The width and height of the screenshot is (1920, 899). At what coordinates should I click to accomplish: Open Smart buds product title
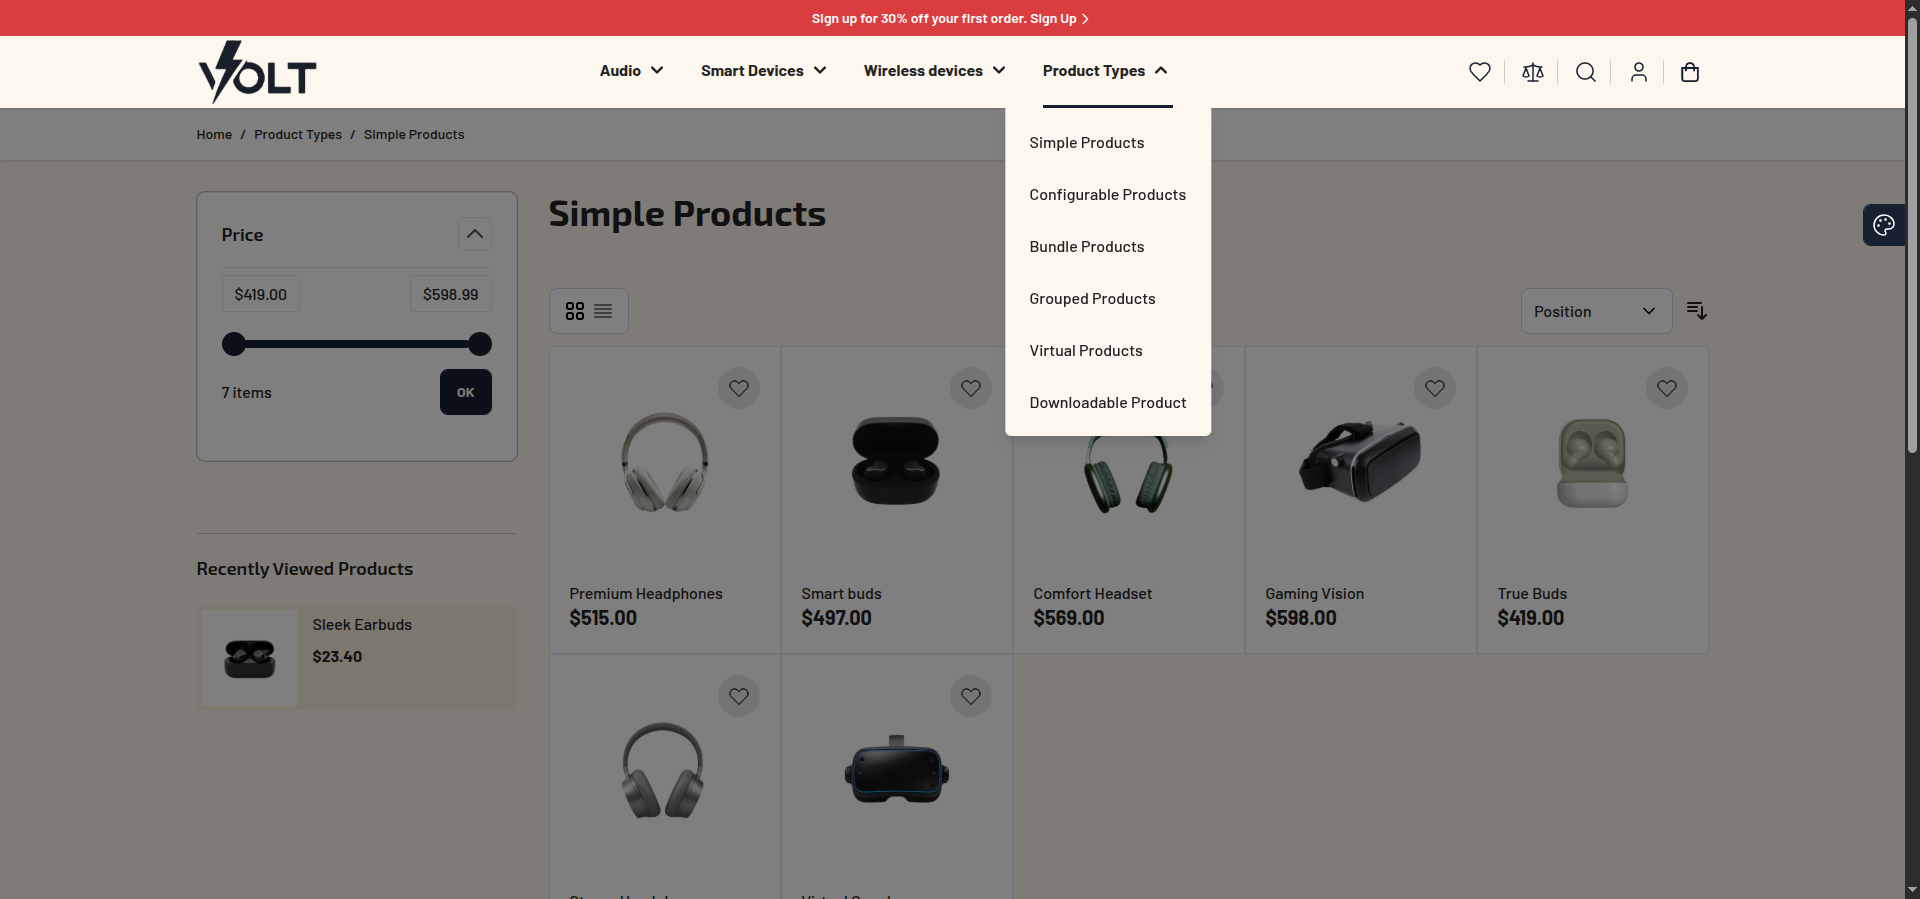click(841, 594)
